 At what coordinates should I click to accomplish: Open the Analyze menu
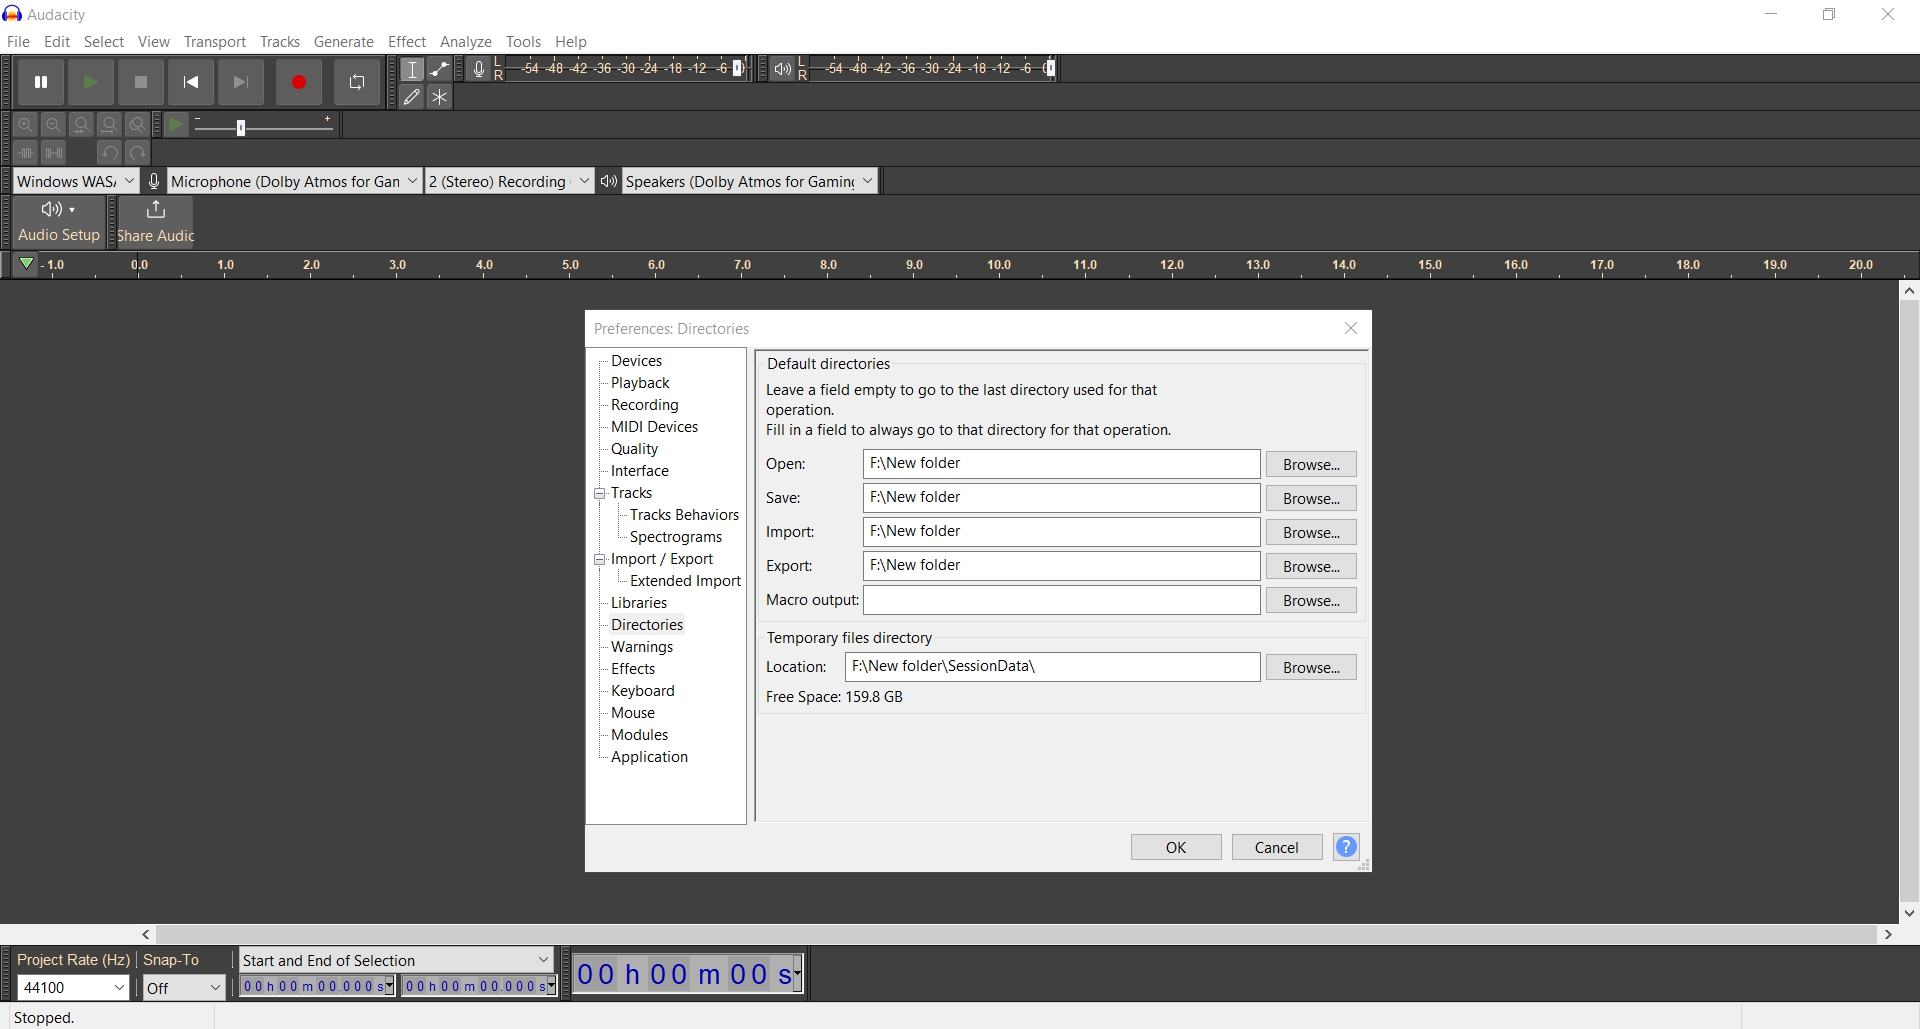coord(467,42)
